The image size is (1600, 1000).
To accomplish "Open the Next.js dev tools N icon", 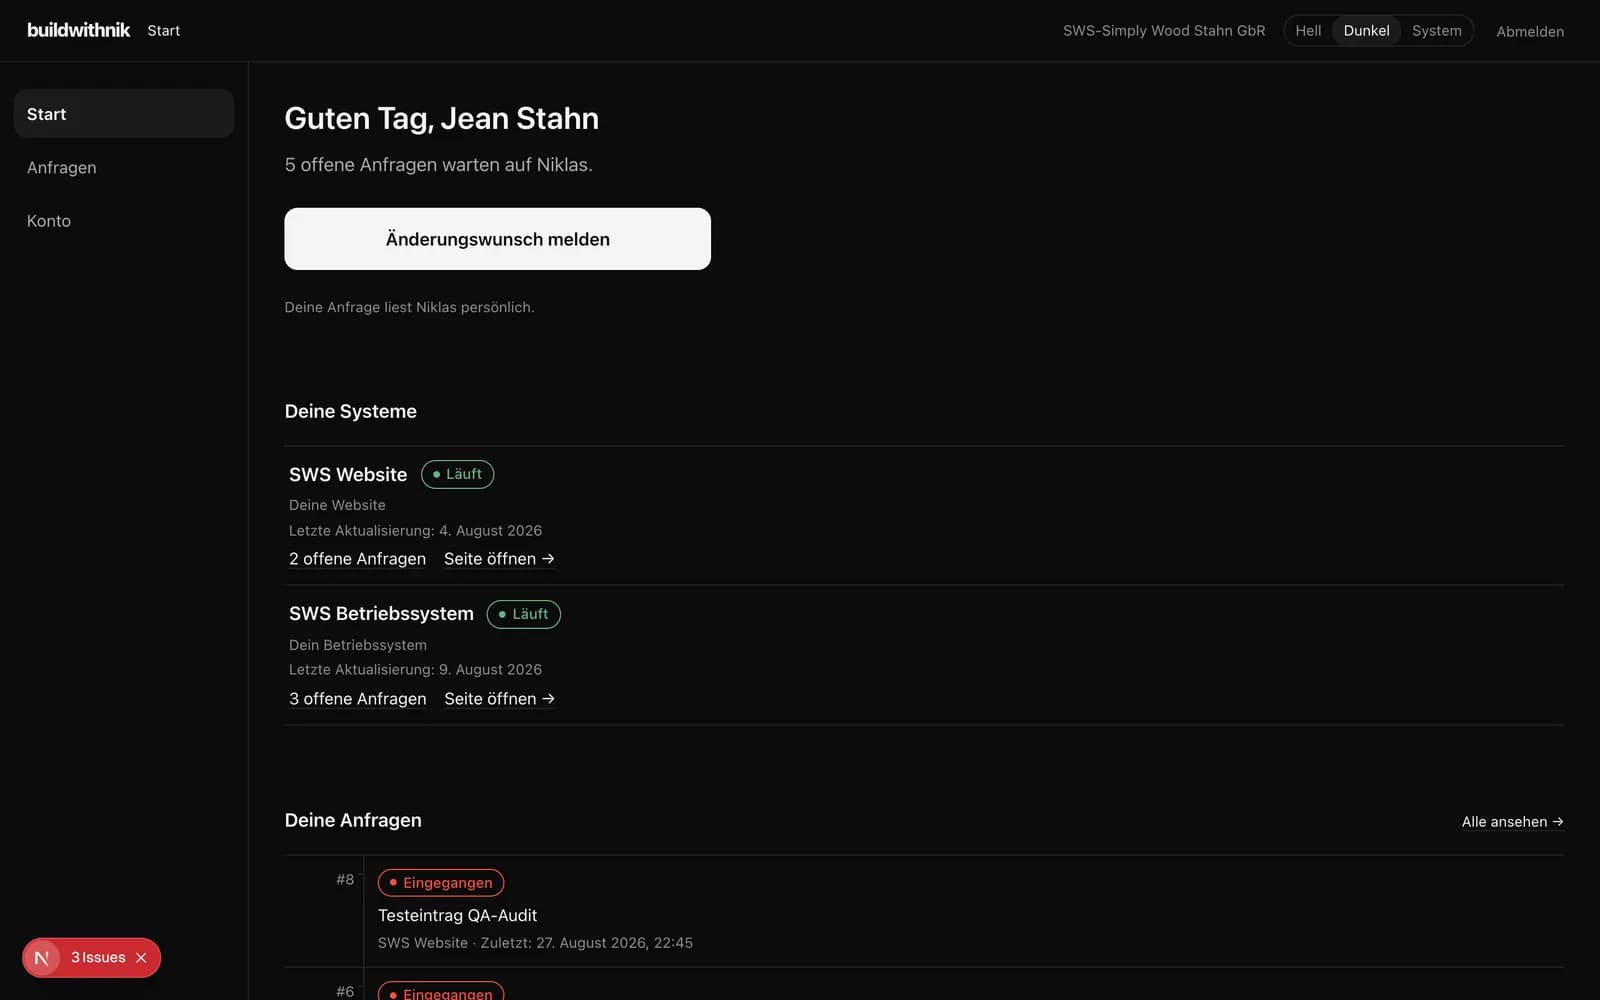I will tap(42, 958).
